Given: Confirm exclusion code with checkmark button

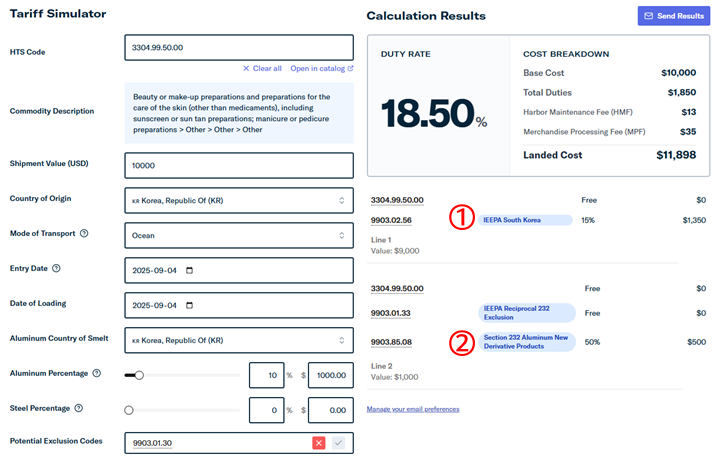Looking at the screenshot, I should (338, 443).
